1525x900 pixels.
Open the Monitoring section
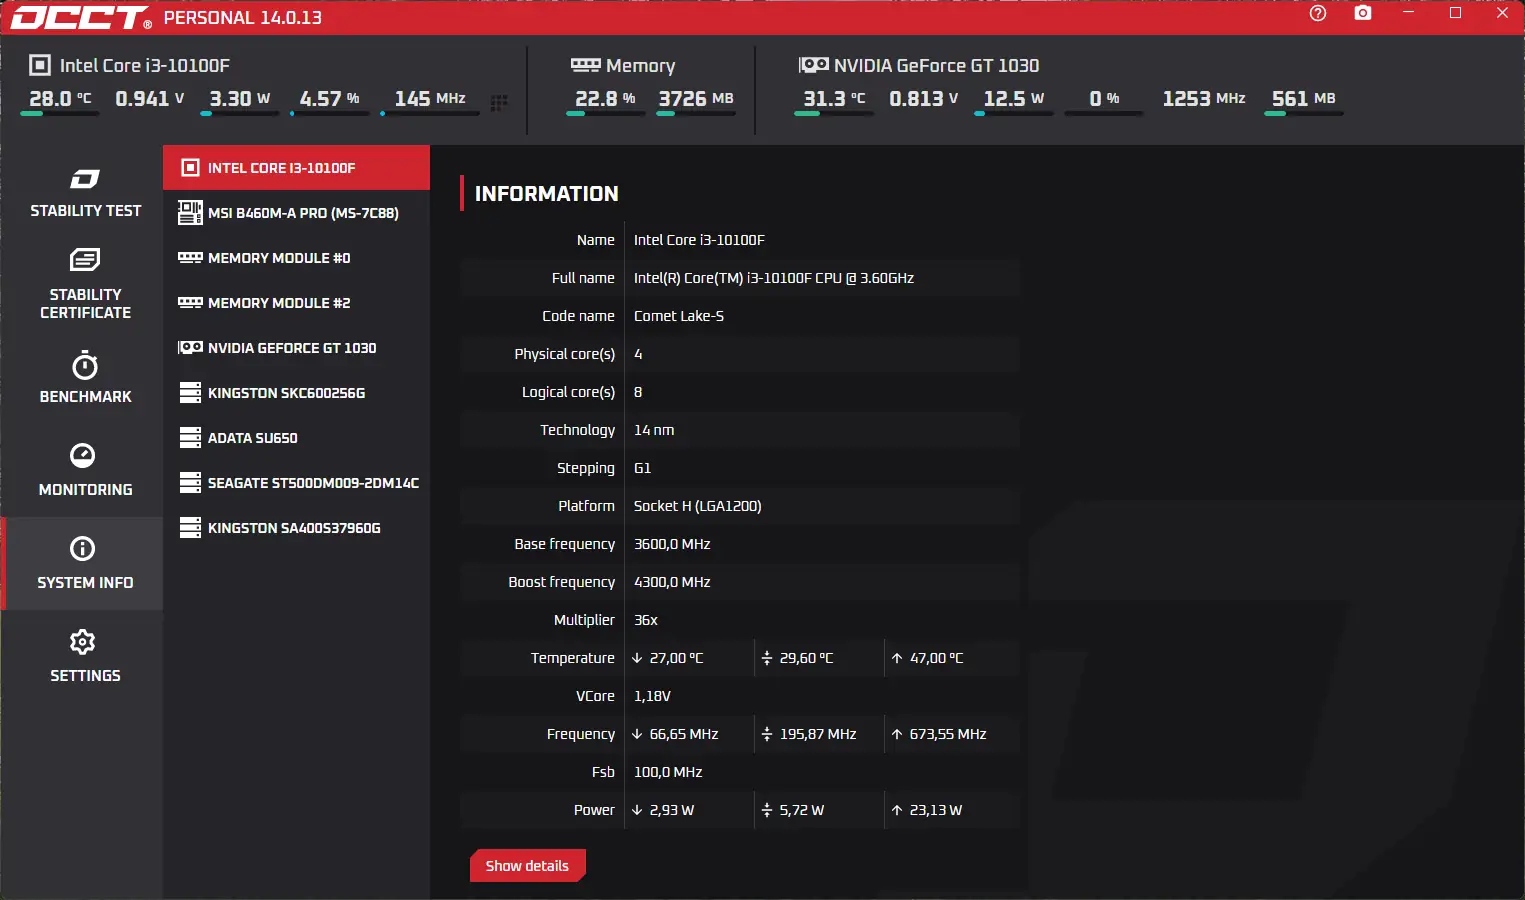click(x=85, y=470)
